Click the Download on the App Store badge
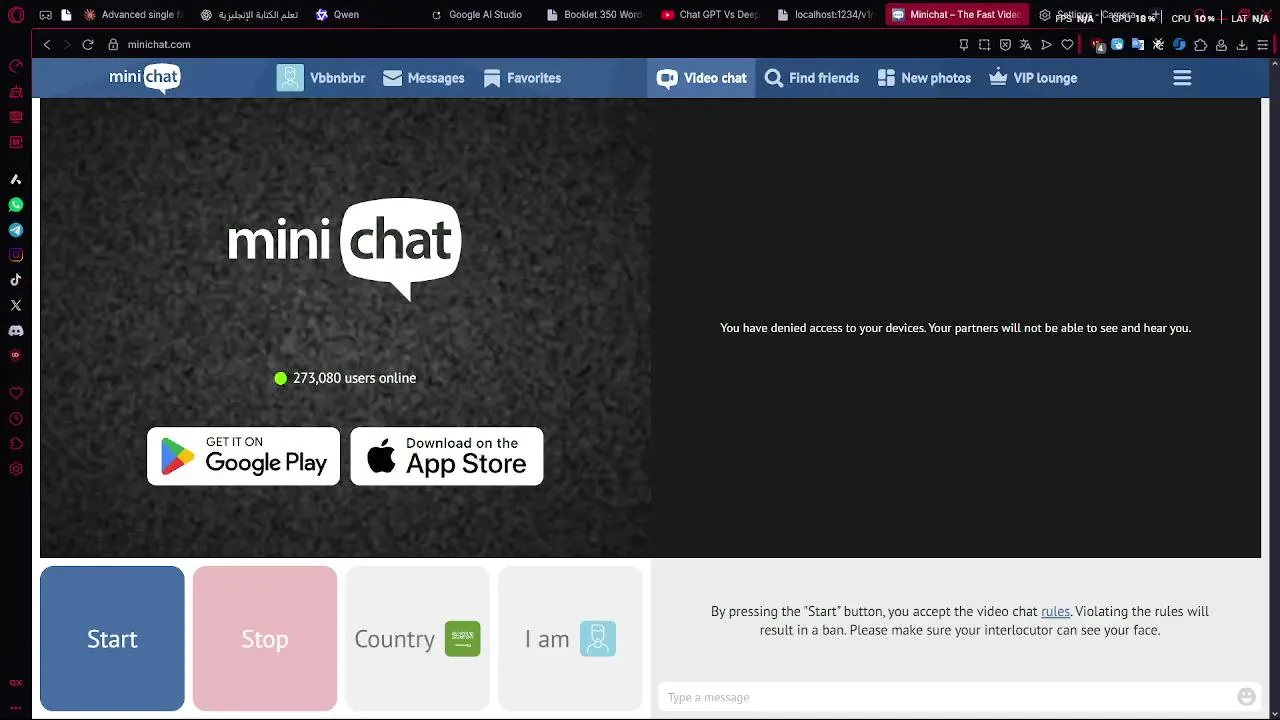 pyautogui.click(x=447, y=456)
